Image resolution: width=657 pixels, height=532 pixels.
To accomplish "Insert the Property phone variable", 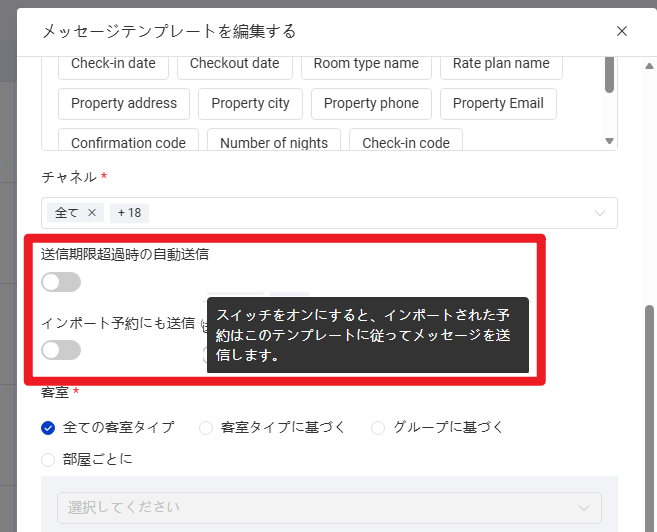I will (x=371, y=103).
